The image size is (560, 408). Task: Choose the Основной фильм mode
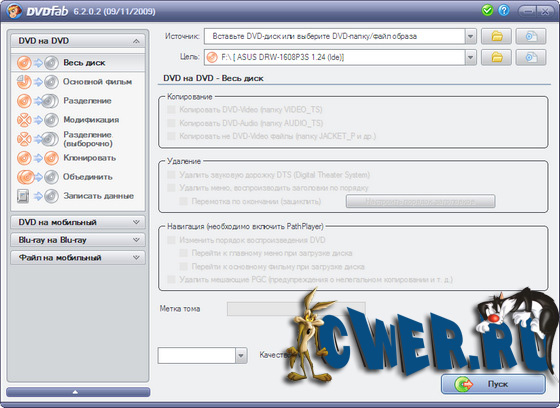click(78, 82)
